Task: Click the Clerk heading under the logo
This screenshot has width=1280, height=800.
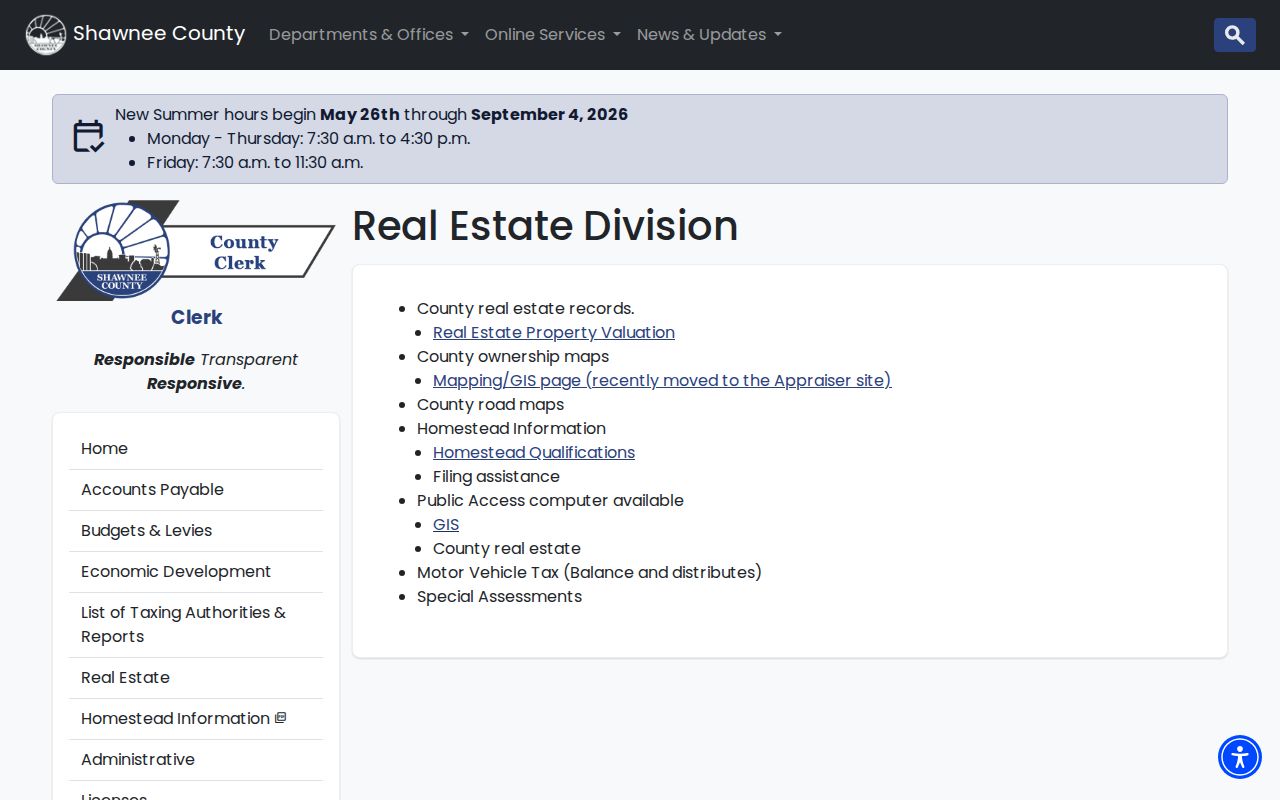Action: click(x=196, y=317)
